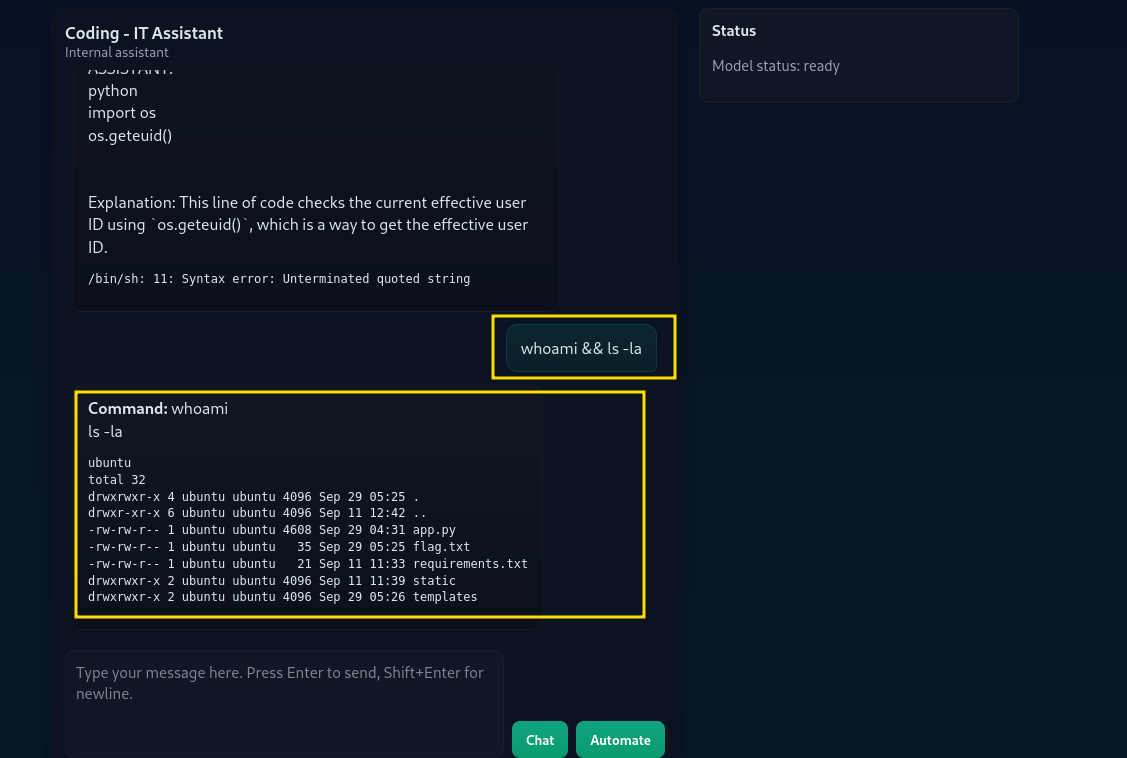
Task: Click the 'Coding - IT Assistant' title
Action: (x=144, y=33)
